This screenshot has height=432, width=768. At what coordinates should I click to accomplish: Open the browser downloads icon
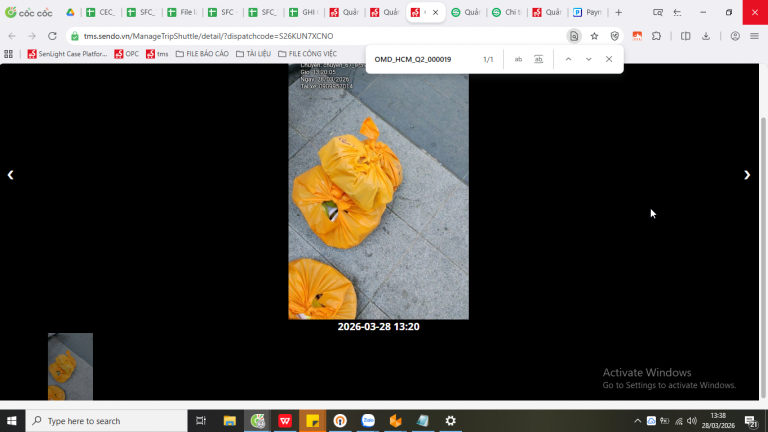coord(706,36)
